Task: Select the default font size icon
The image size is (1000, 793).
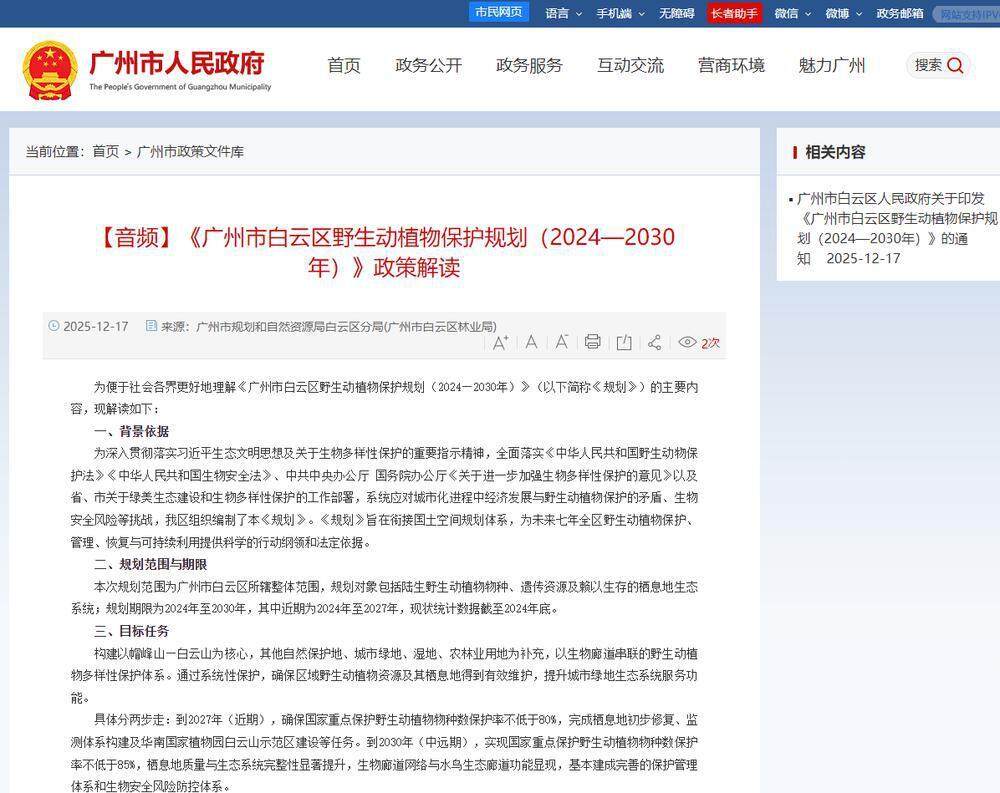Action: [x=531, y=343]
